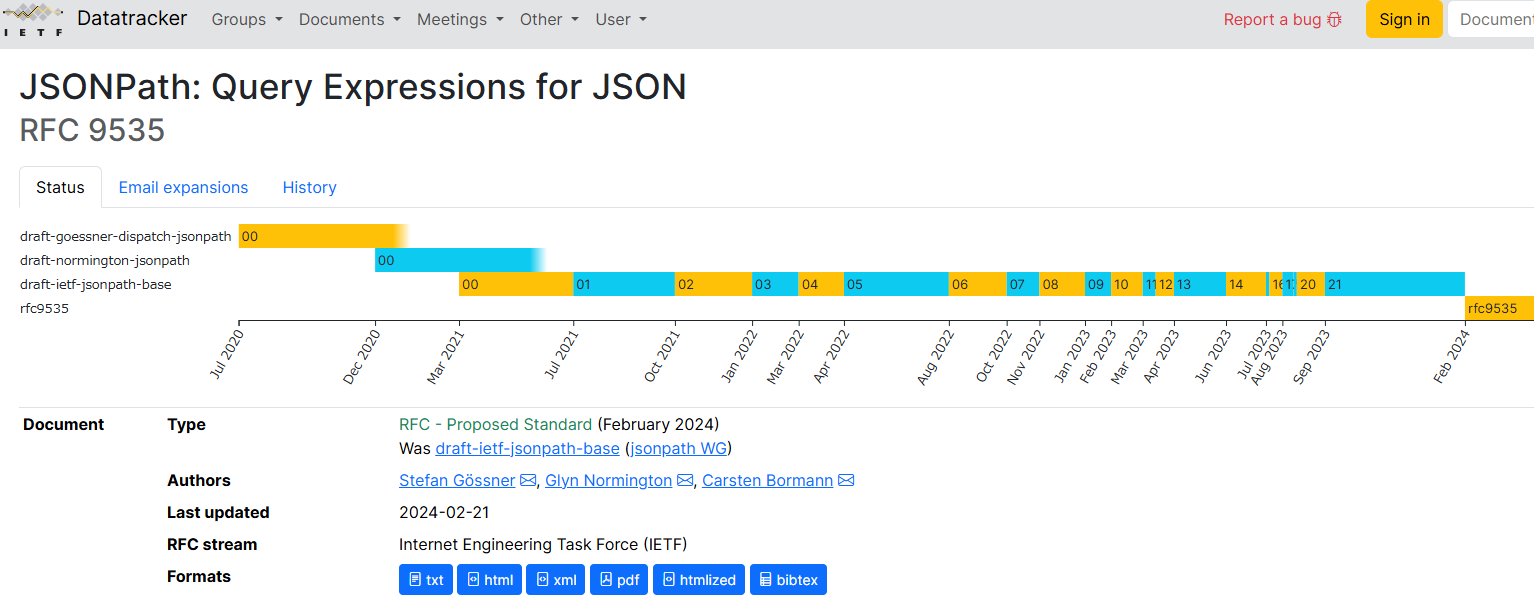The width and height of the screenshot is (1534, 603).
Task: Expand the Groups dropdown menu
Action: pyautogui.click(x=247, y=19)
